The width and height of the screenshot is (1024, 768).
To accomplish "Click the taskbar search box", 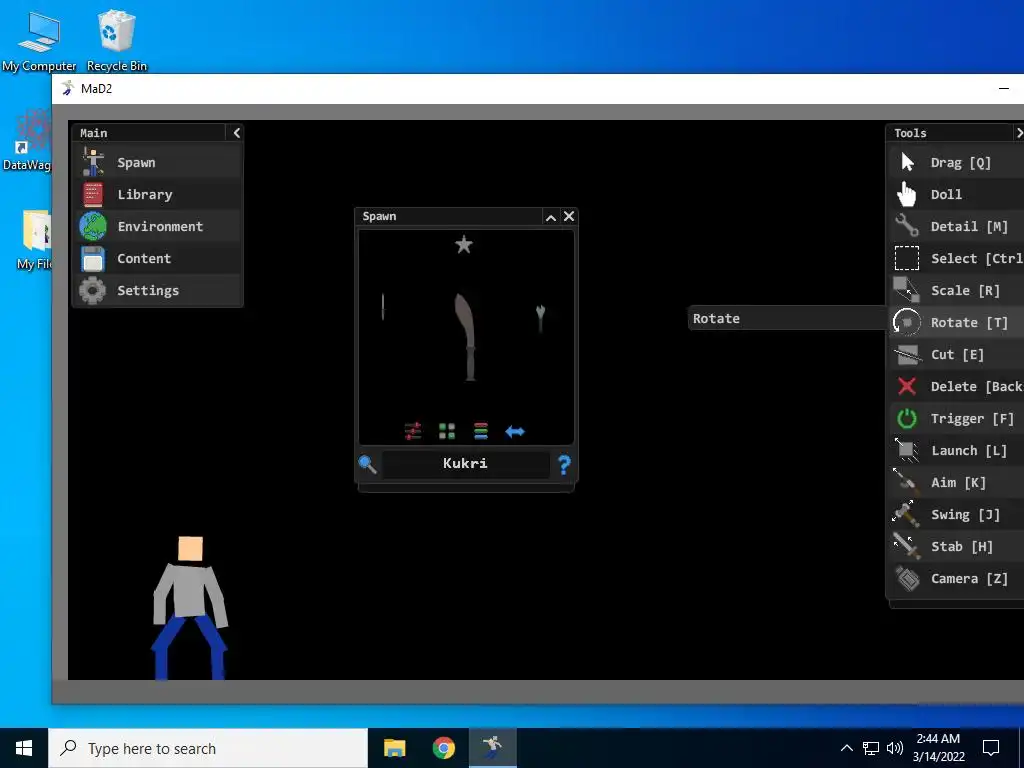I will (x=208, y=748).
